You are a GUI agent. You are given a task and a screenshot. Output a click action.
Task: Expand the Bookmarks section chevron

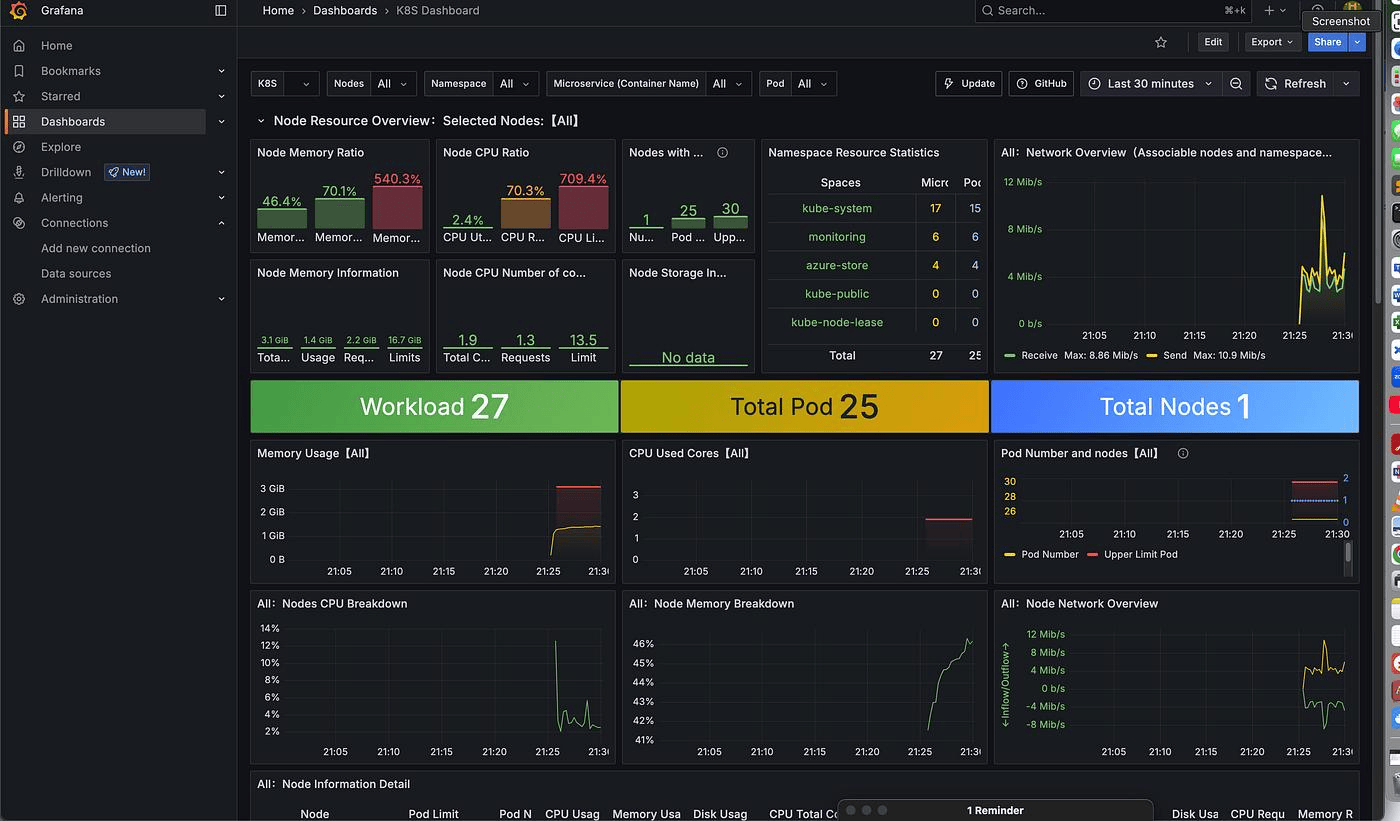pyautogui.click(x=221, y=71)
